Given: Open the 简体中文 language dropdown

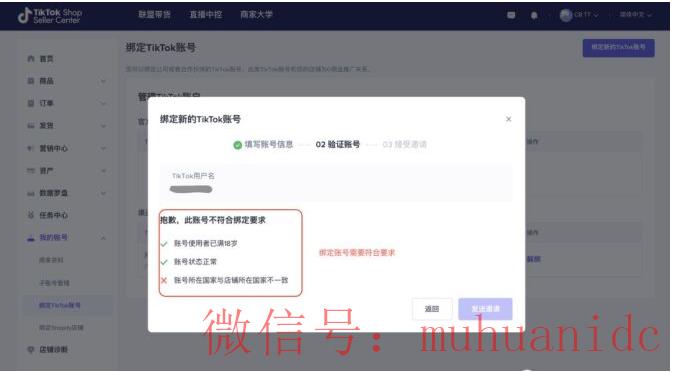Looking at the screenshot, I should 635,15.
